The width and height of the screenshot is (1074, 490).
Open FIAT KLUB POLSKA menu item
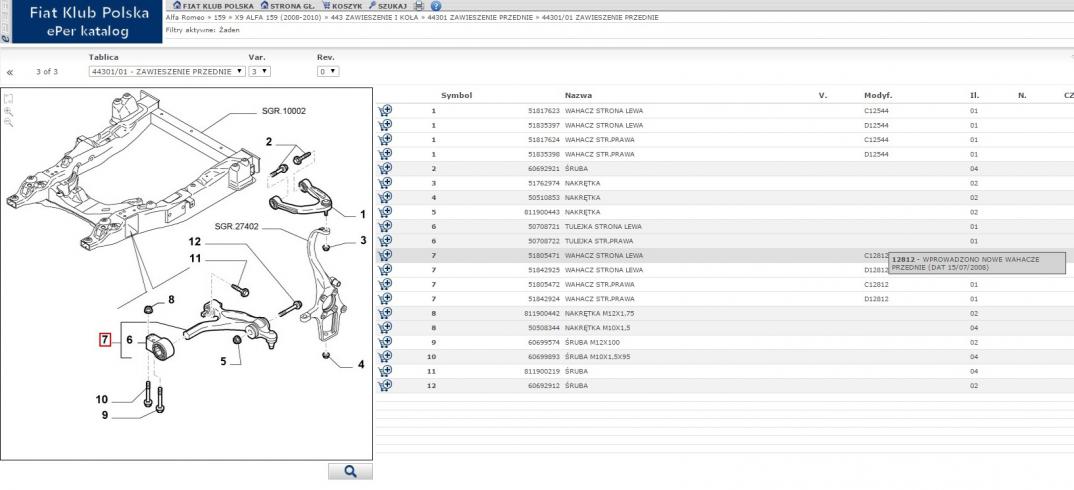[213, 5]
